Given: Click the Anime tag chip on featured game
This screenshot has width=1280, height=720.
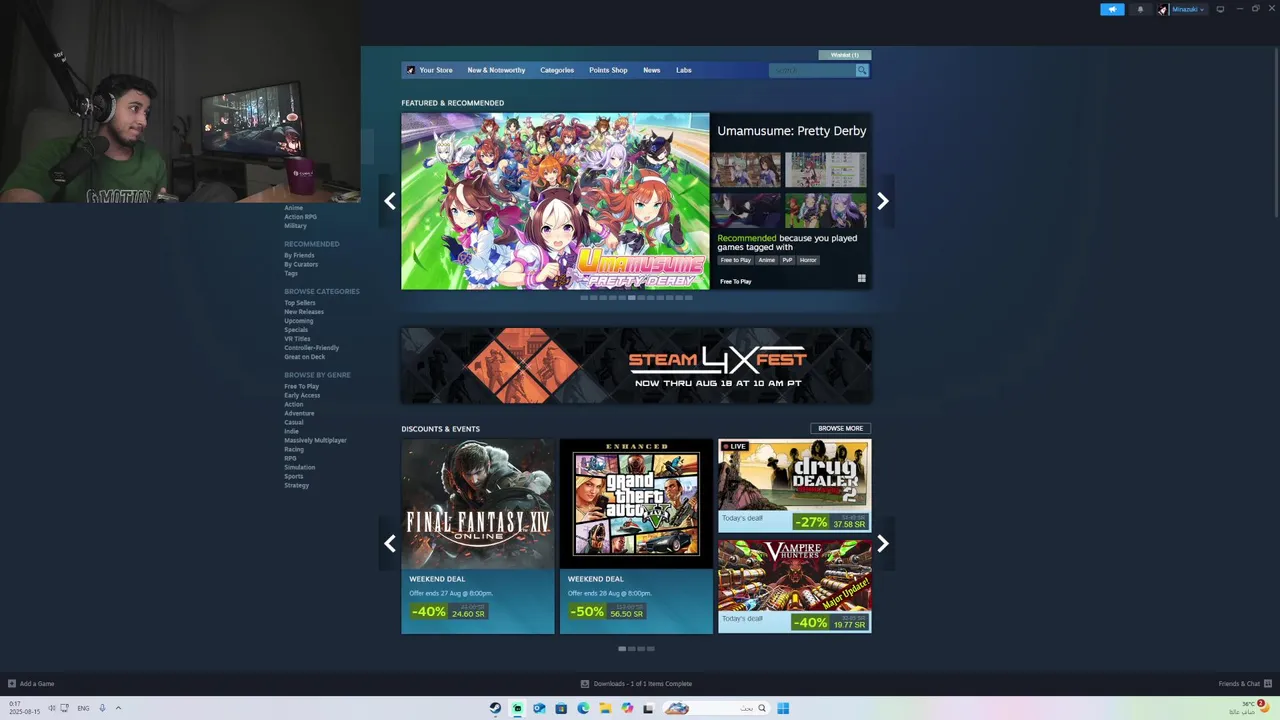Looking at the screenshot, I should pos(766,260).
